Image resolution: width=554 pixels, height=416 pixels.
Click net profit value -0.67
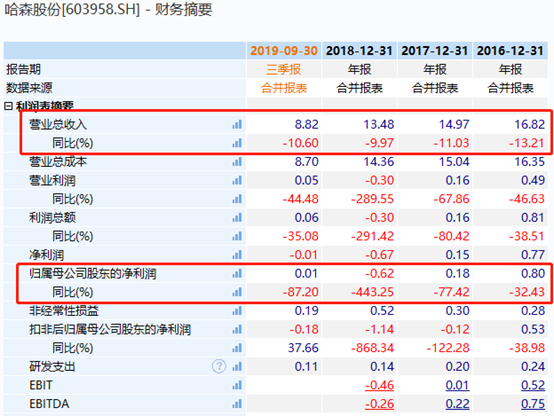coord(379,255)
